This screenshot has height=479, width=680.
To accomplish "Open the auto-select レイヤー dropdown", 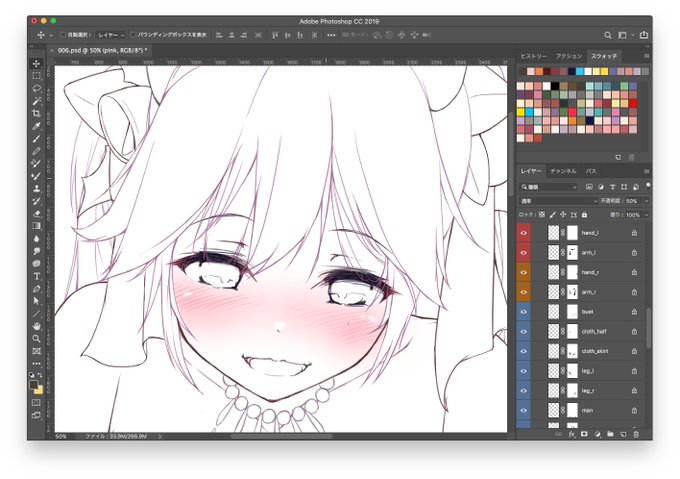I will pos(111,35).
